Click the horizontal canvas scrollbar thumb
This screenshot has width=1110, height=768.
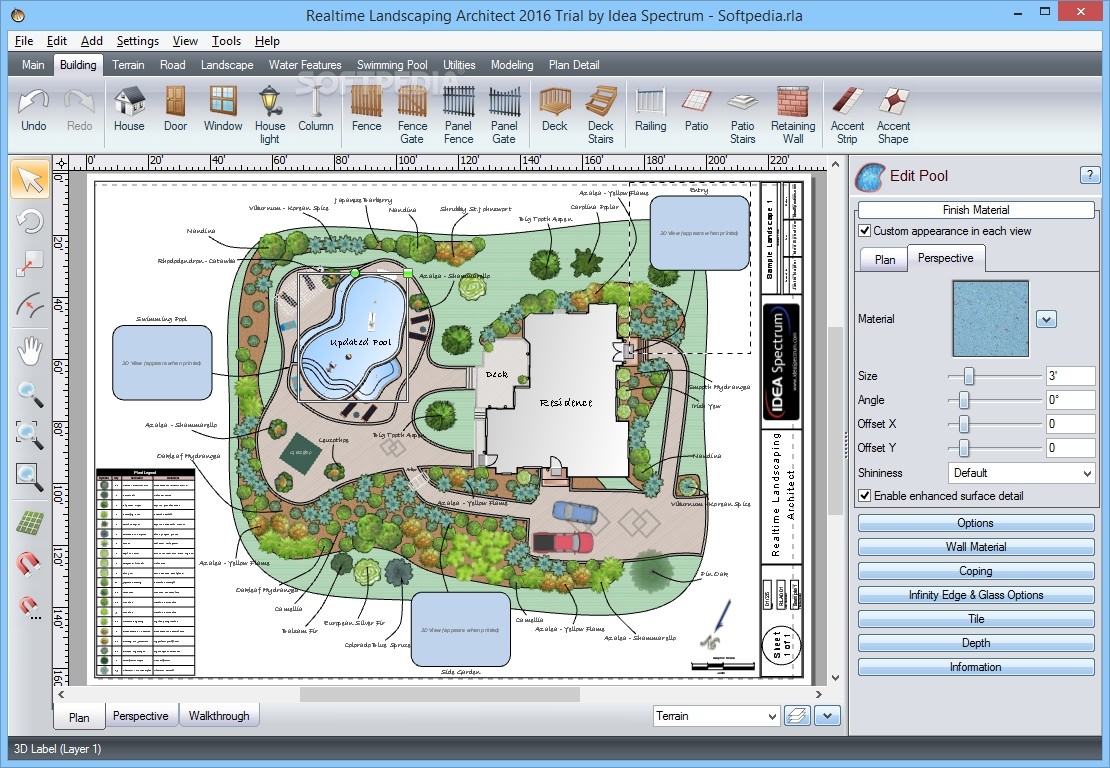coord(440,694)
